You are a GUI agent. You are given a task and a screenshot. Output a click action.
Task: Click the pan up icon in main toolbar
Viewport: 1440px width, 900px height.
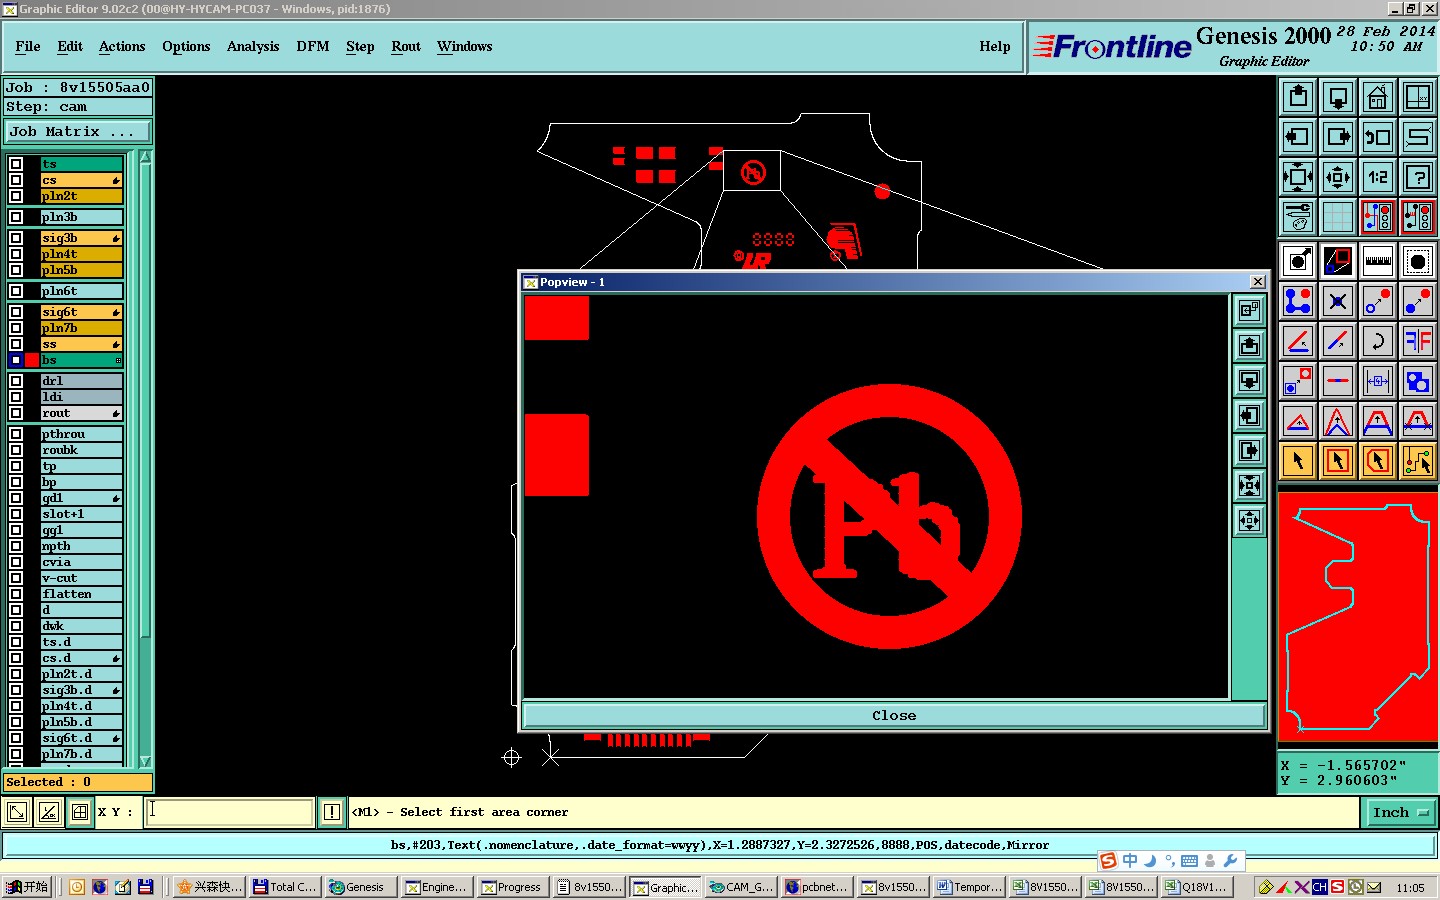pyautogui.click(x=1298, y=97)
